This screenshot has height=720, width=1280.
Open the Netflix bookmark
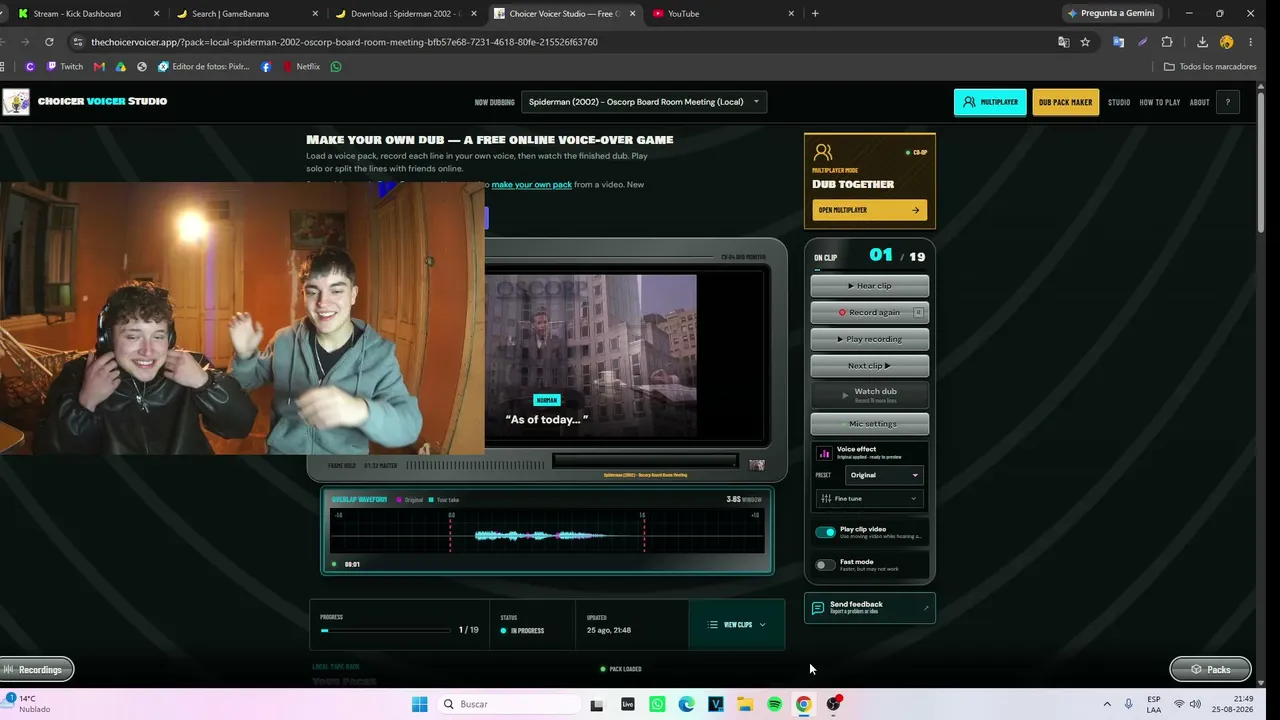tap(301, 67)
